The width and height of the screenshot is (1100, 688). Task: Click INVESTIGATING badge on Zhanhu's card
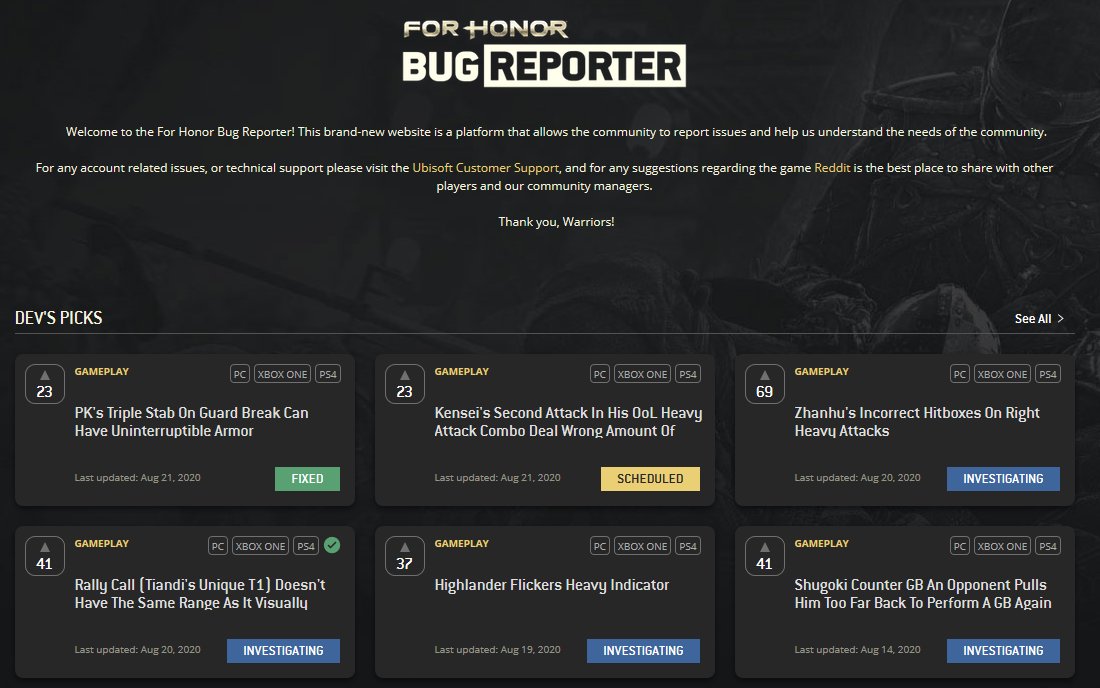tap(1003, 479)
